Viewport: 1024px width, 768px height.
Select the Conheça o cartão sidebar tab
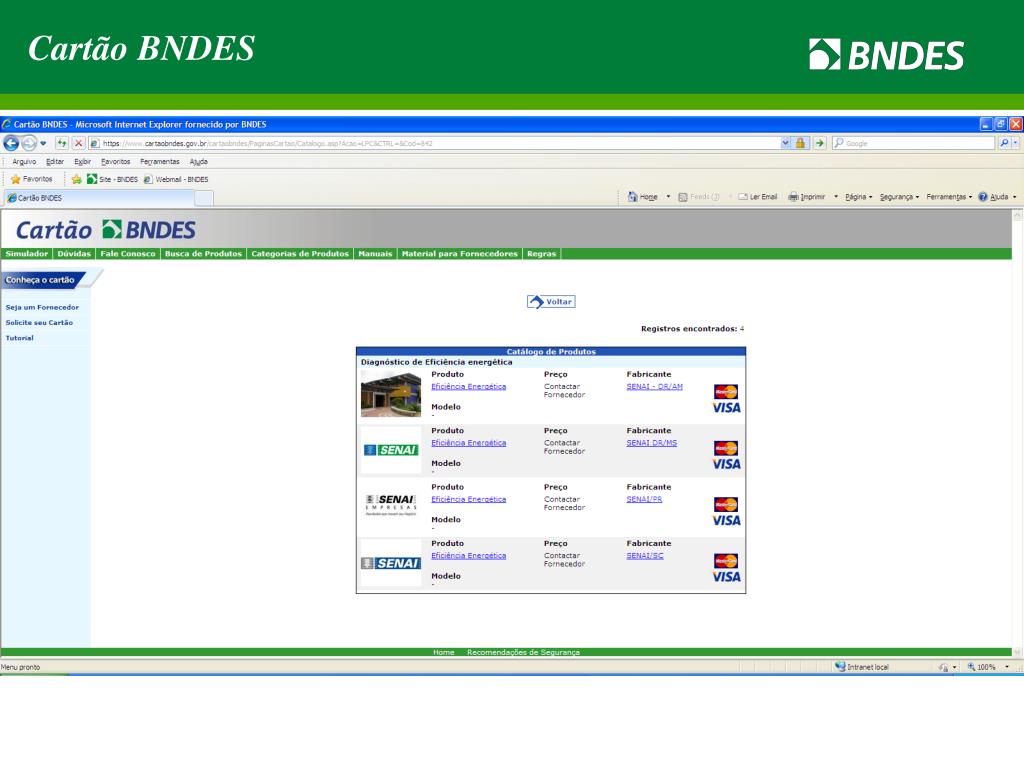click(x=44, y=280)
